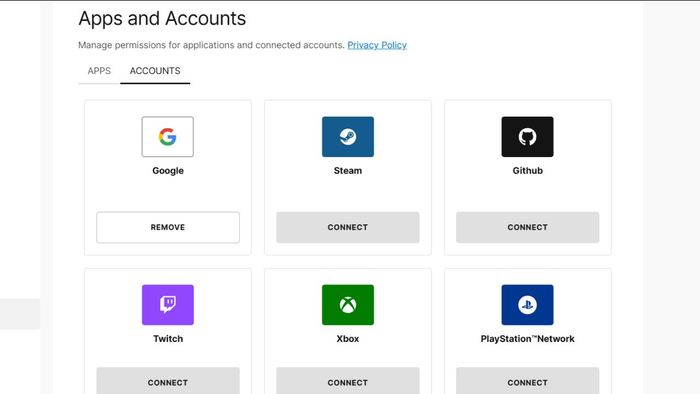Click the Github account name label

click(x=527, y=170)
